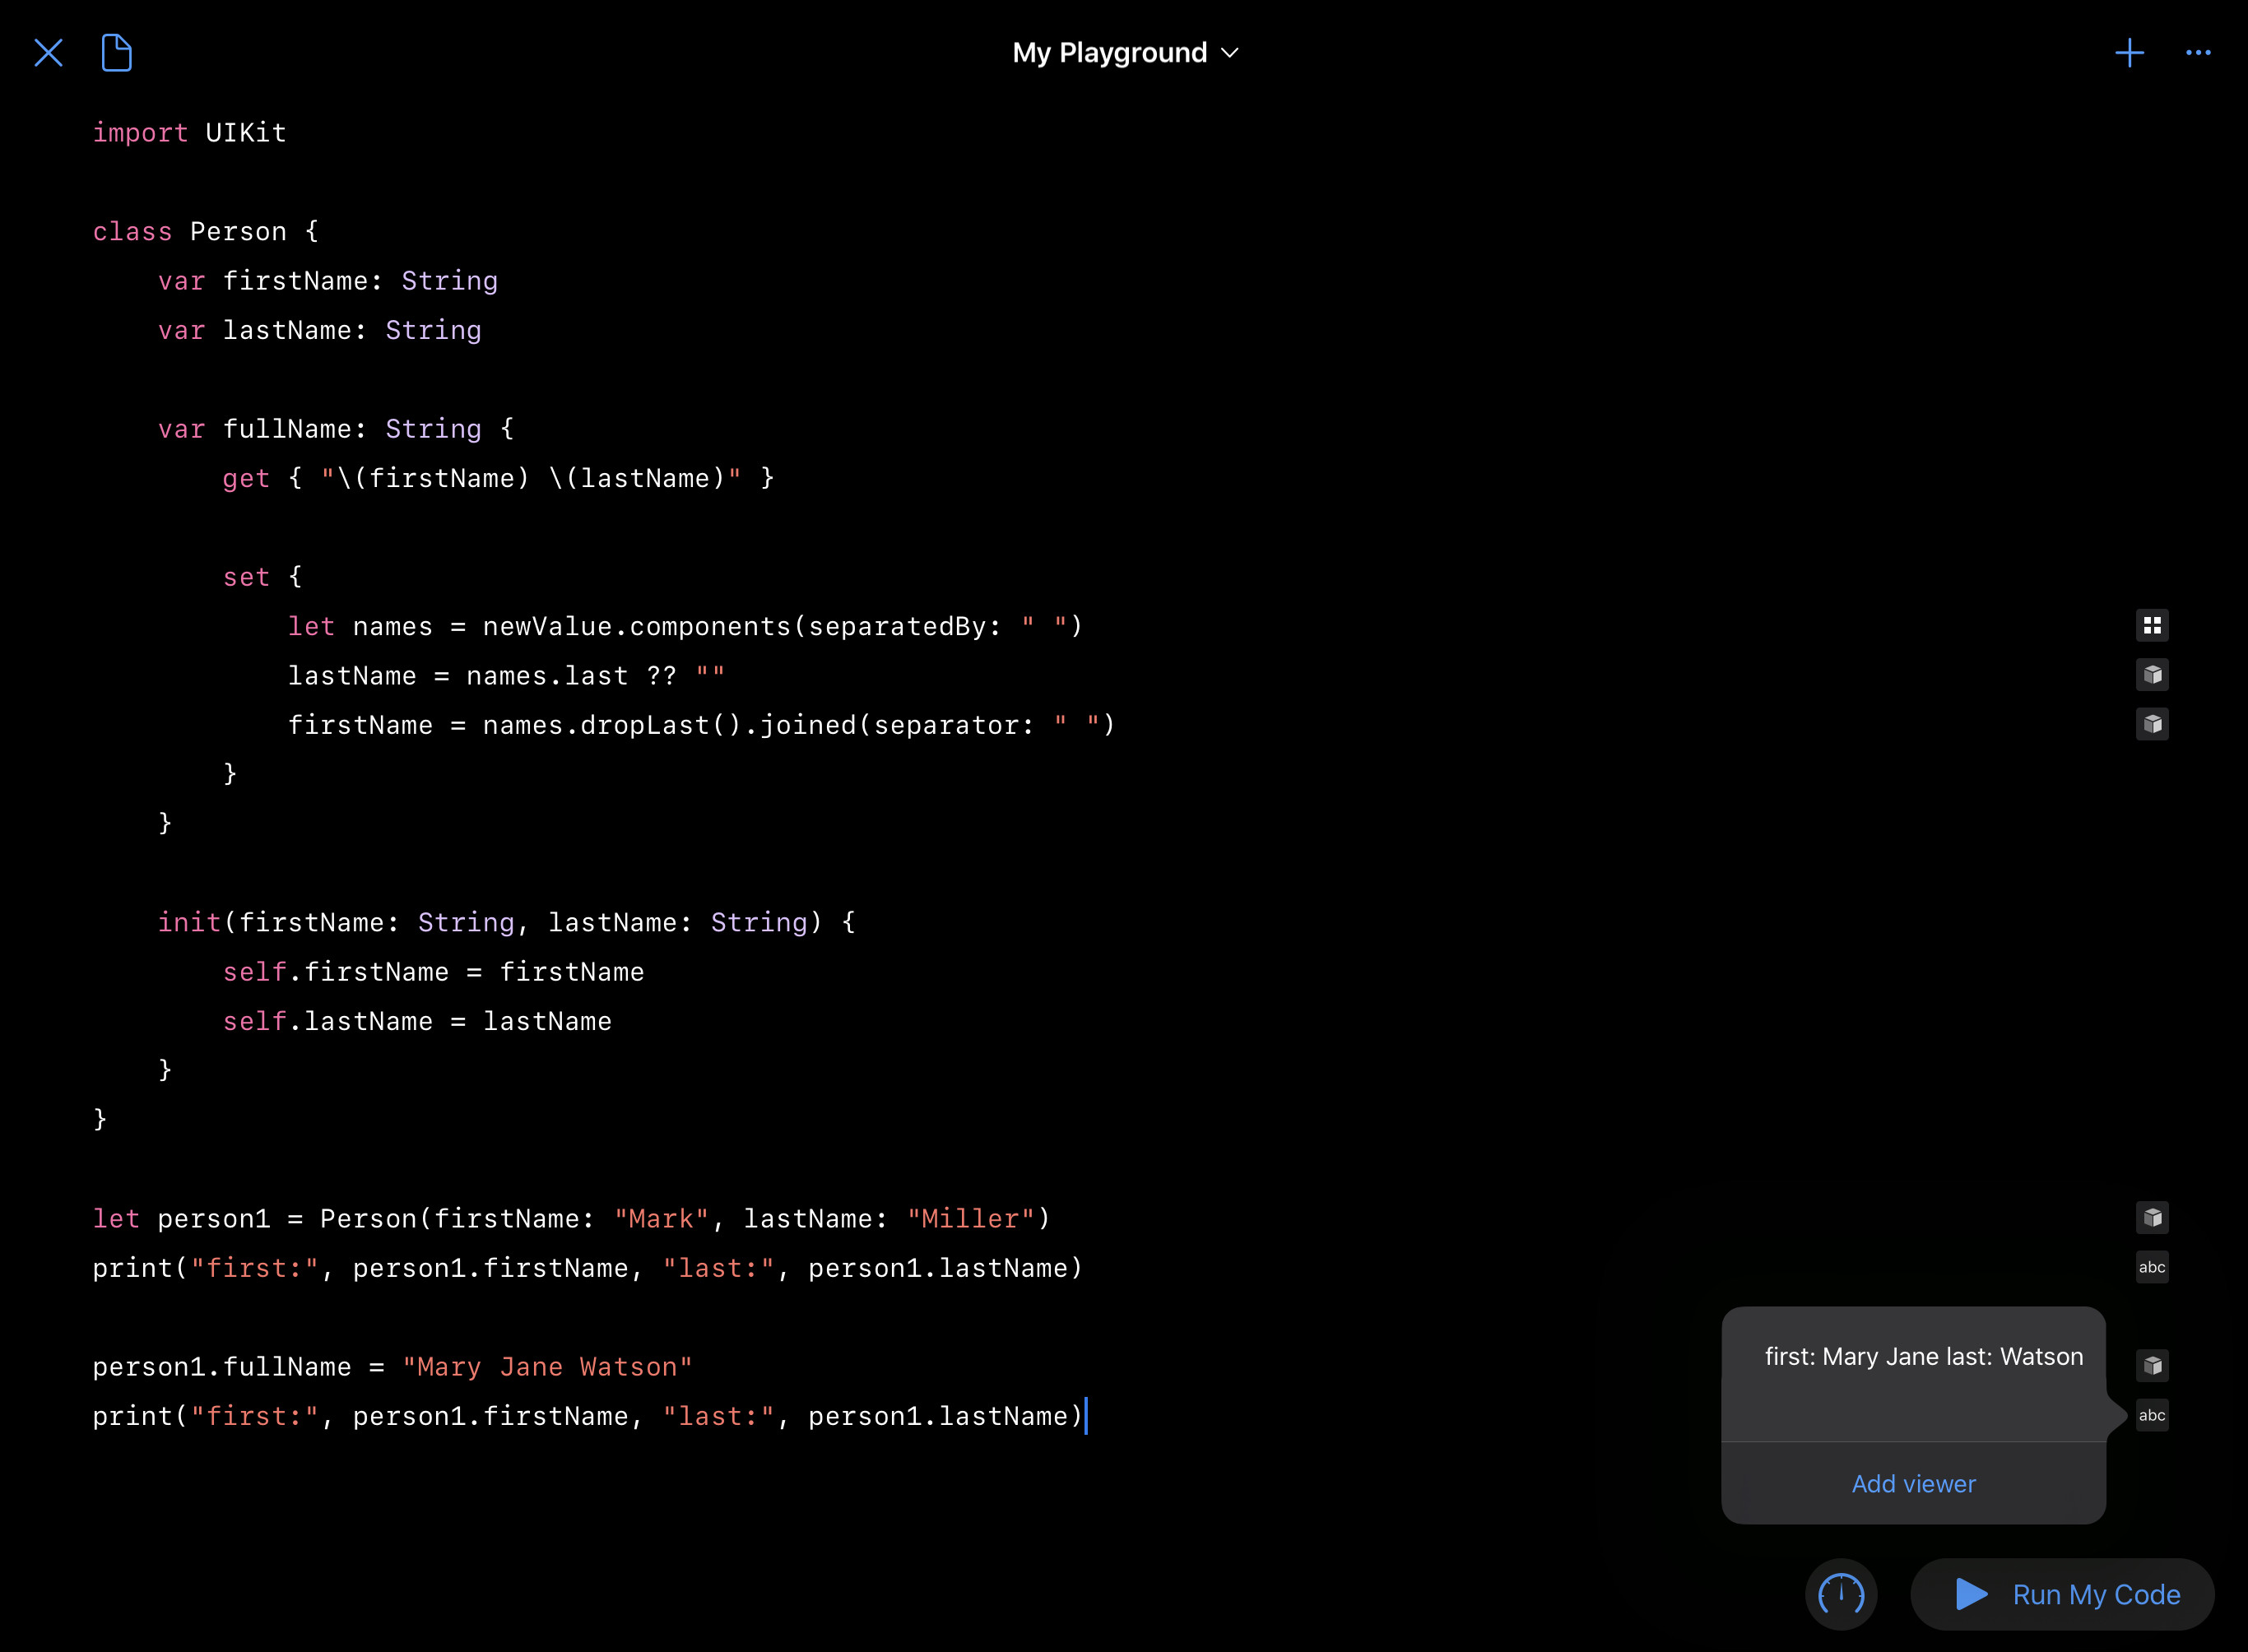Click the init method declaration line
Image resolution: width=2248 pixels, height=1652 pixels.
tap(505, 922)
